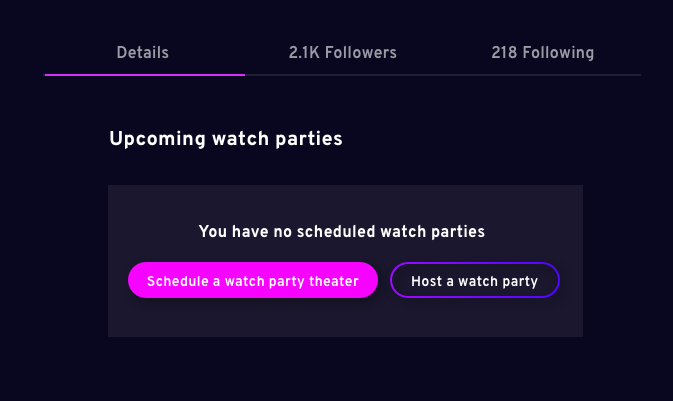Choose the purple outlined Host button

[x=475, y=280]
